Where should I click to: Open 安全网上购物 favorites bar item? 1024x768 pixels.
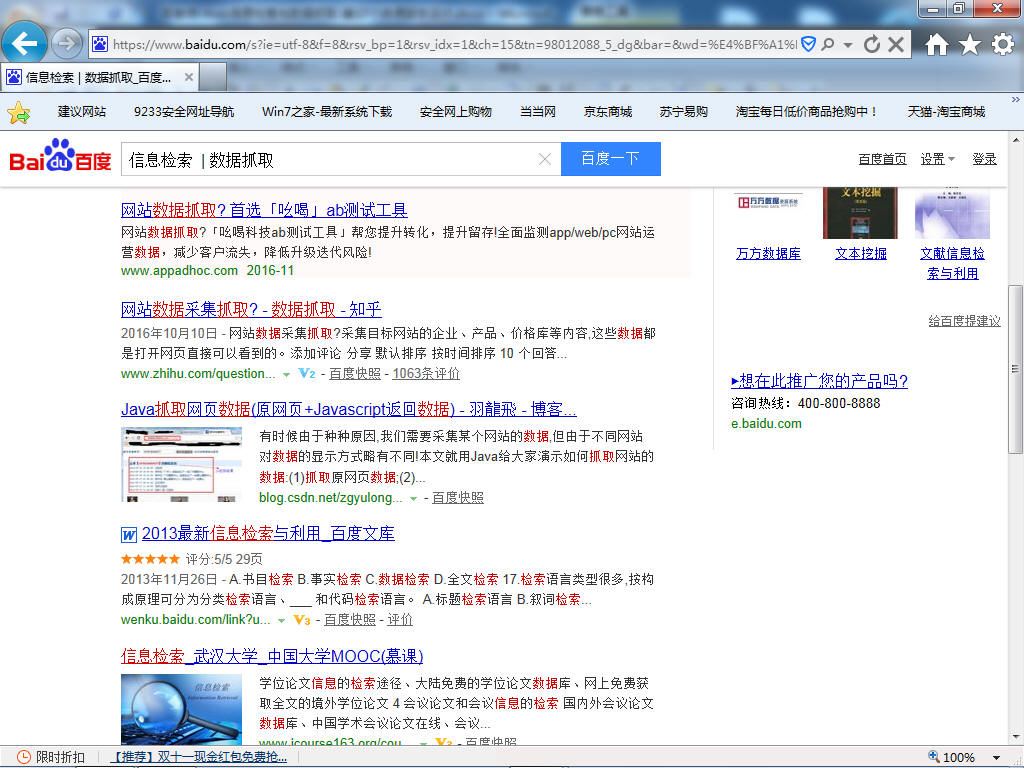click(x=455, y=112)
